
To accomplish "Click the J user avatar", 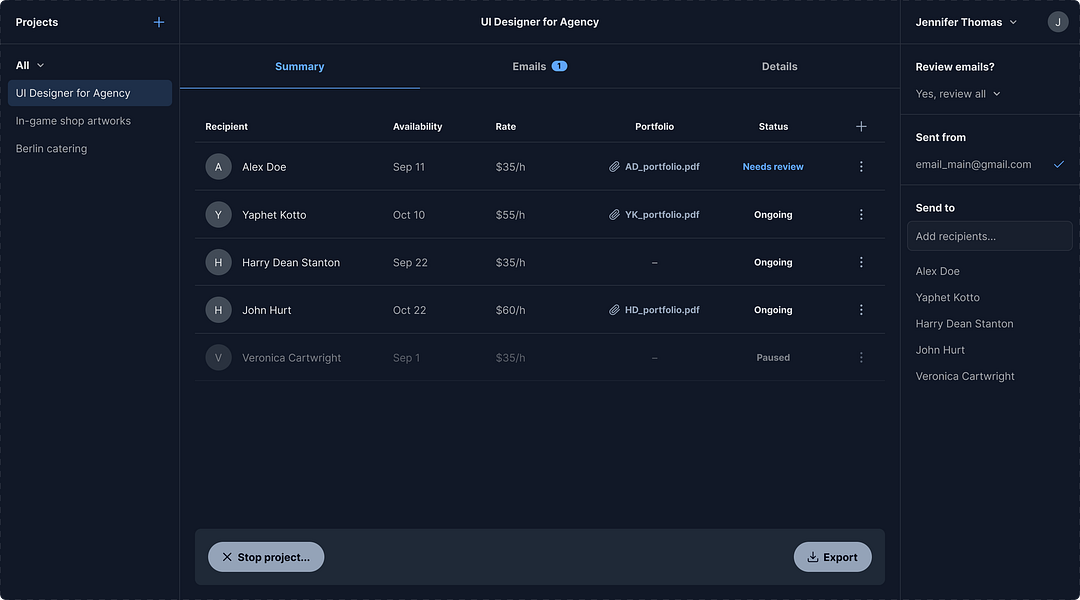I will [x=1058, y=22].
